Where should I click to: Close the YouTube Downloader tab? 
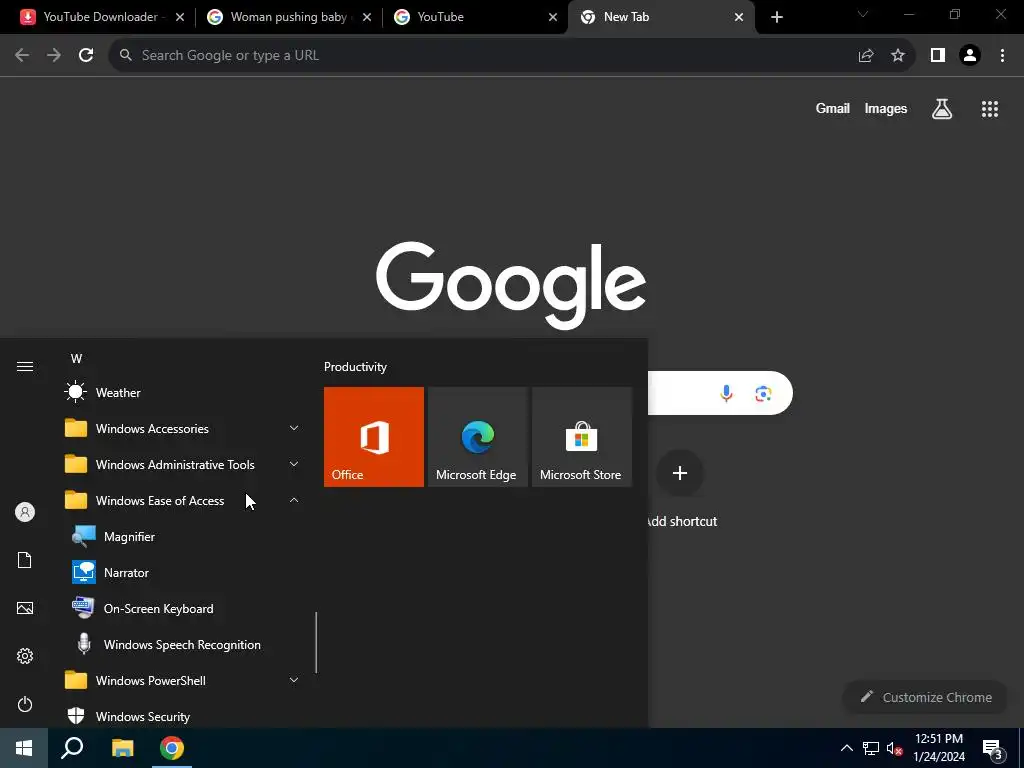180,17
